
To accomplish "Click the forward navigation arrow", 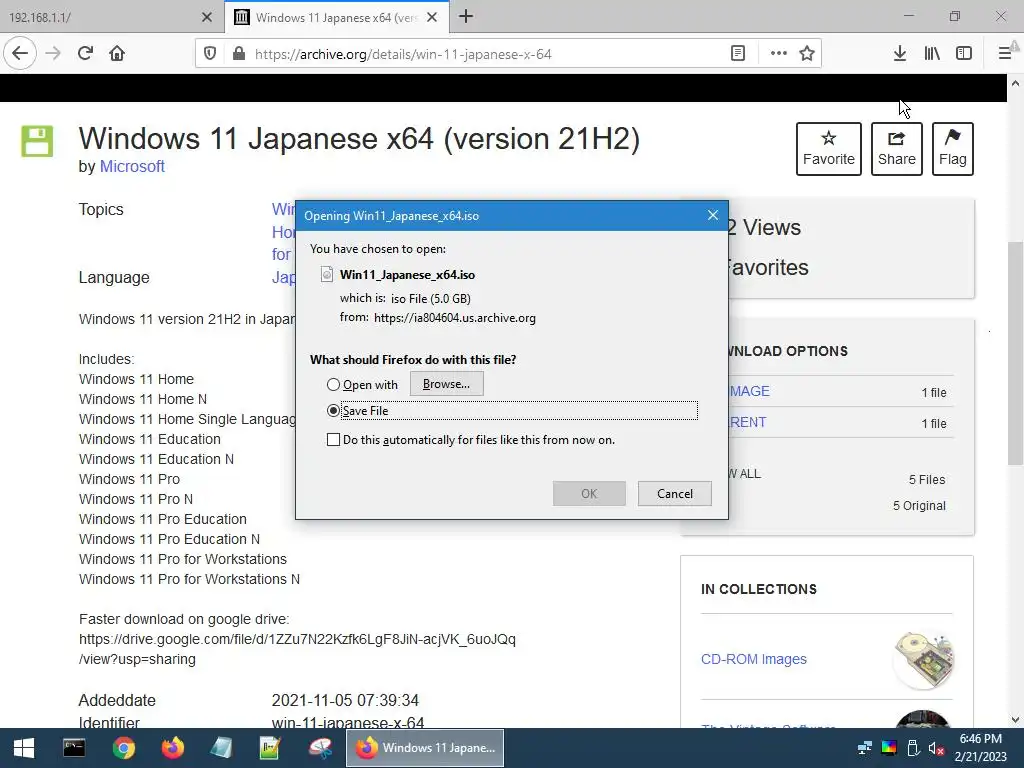I will click(x=53, y=54).
